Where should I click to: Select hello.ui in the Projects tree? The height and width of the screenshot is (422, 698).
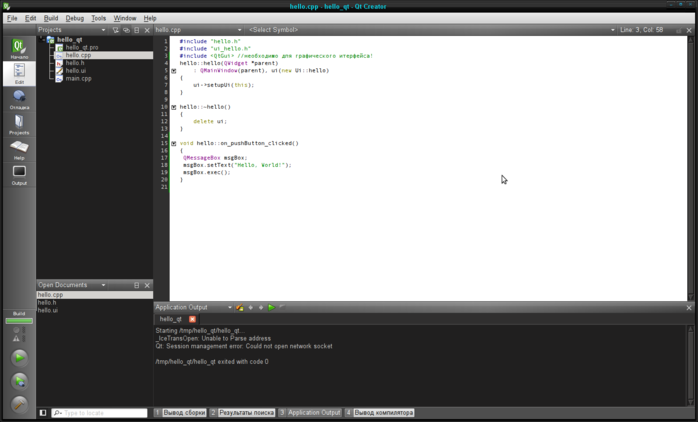[76, 70]
